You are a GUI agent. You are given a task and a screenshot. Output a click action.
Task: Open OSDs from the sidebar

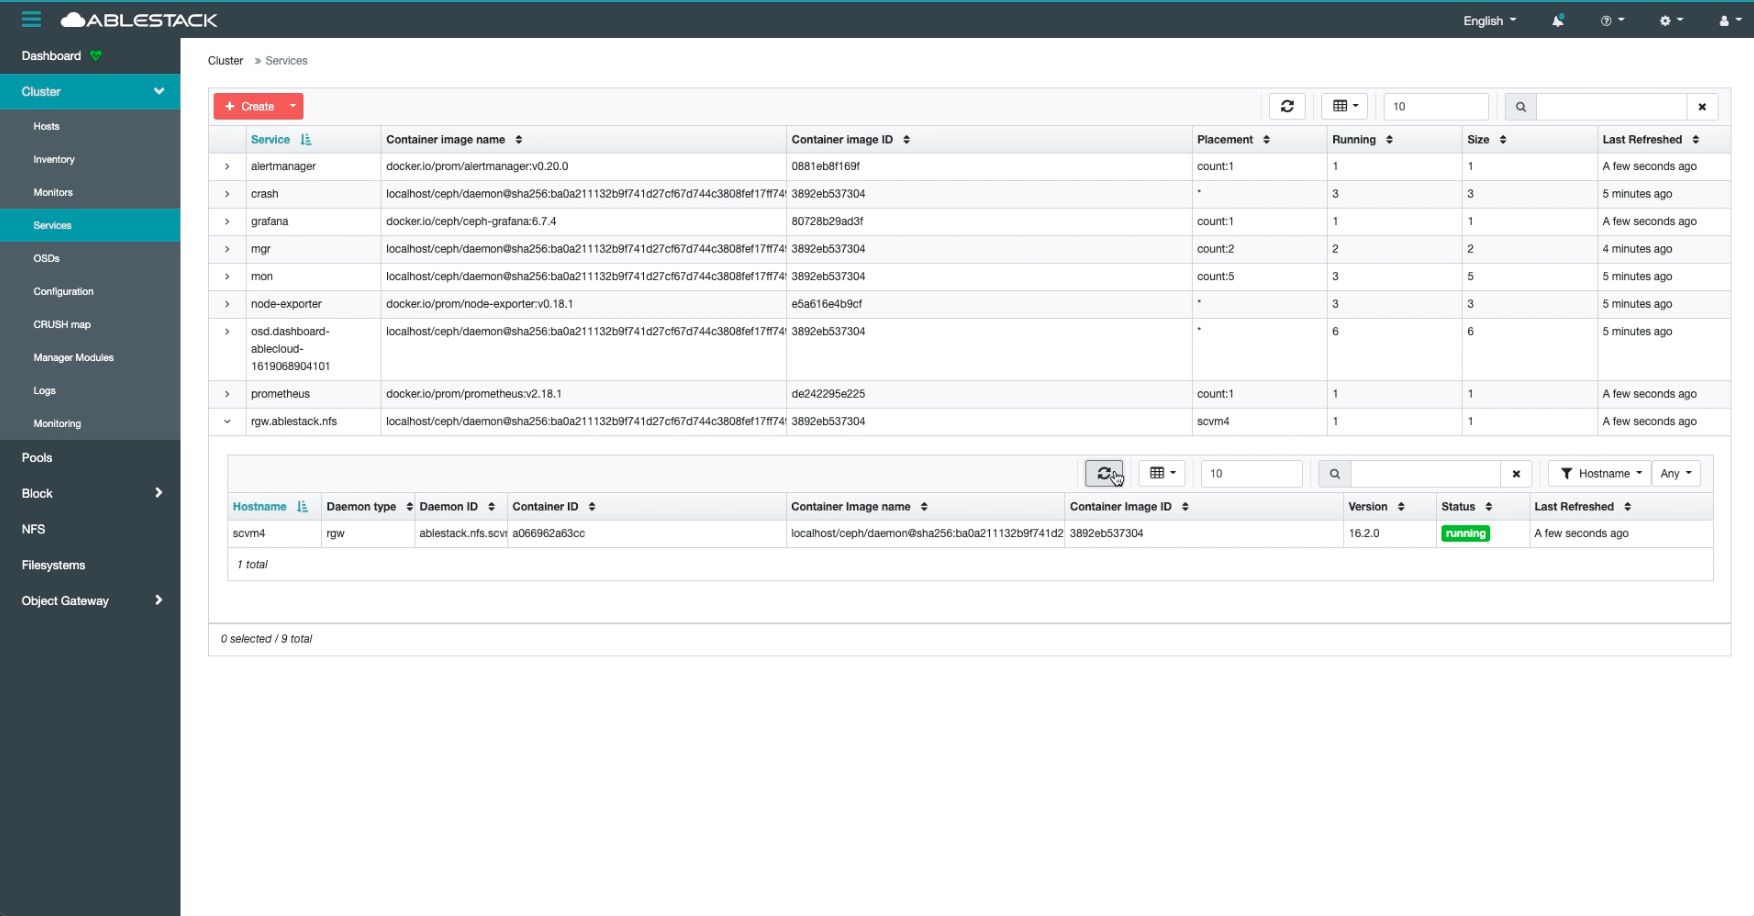tap(46, 259)
